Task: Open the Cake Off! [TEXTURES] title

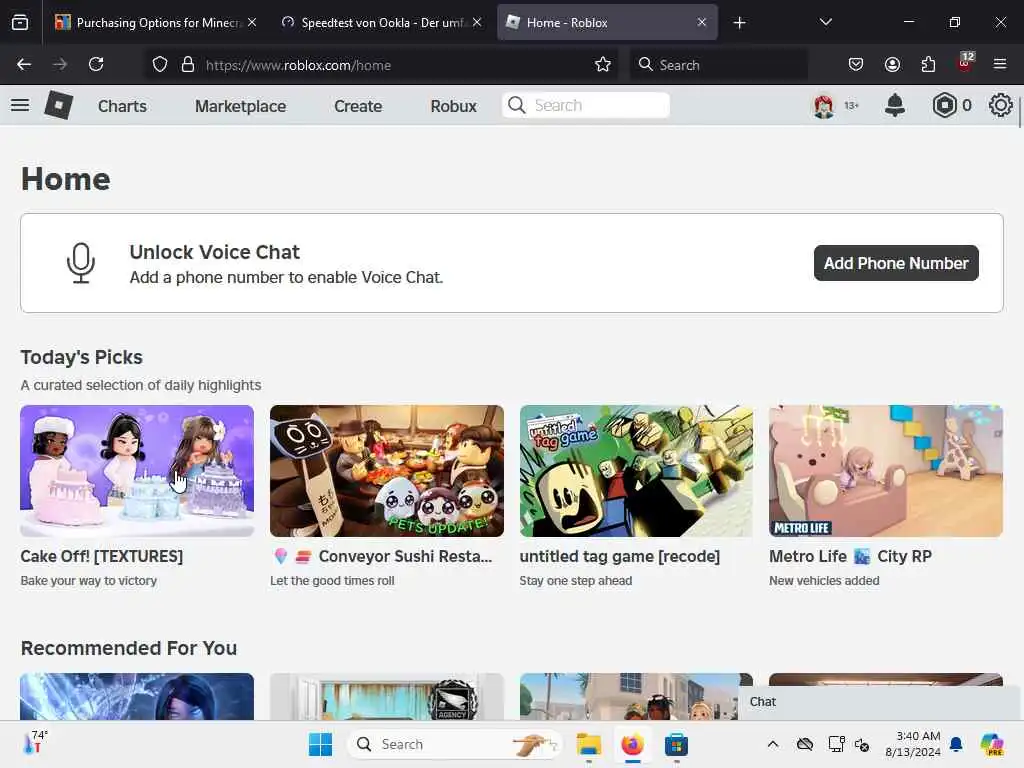Action: (102, 556)
